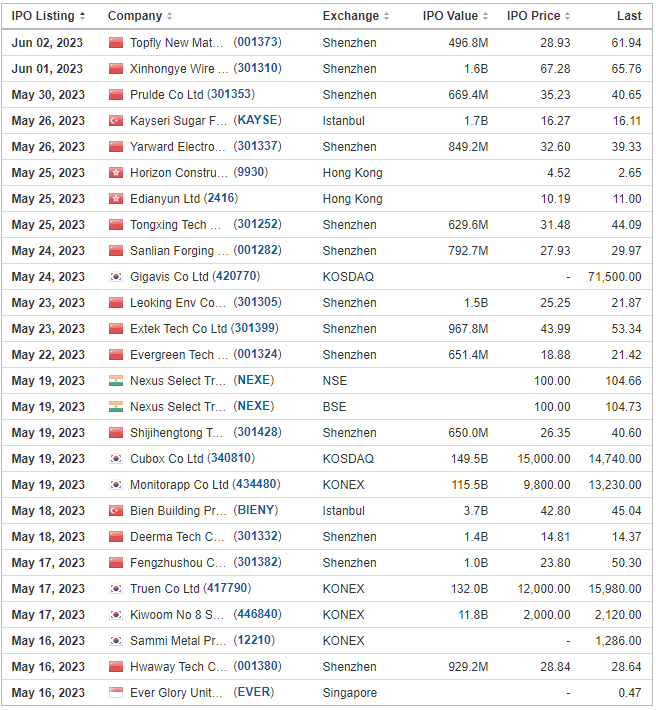Open ticker 001282 for Sanlian Forging
The image size is (656, 710).
[x=257, y=250]
